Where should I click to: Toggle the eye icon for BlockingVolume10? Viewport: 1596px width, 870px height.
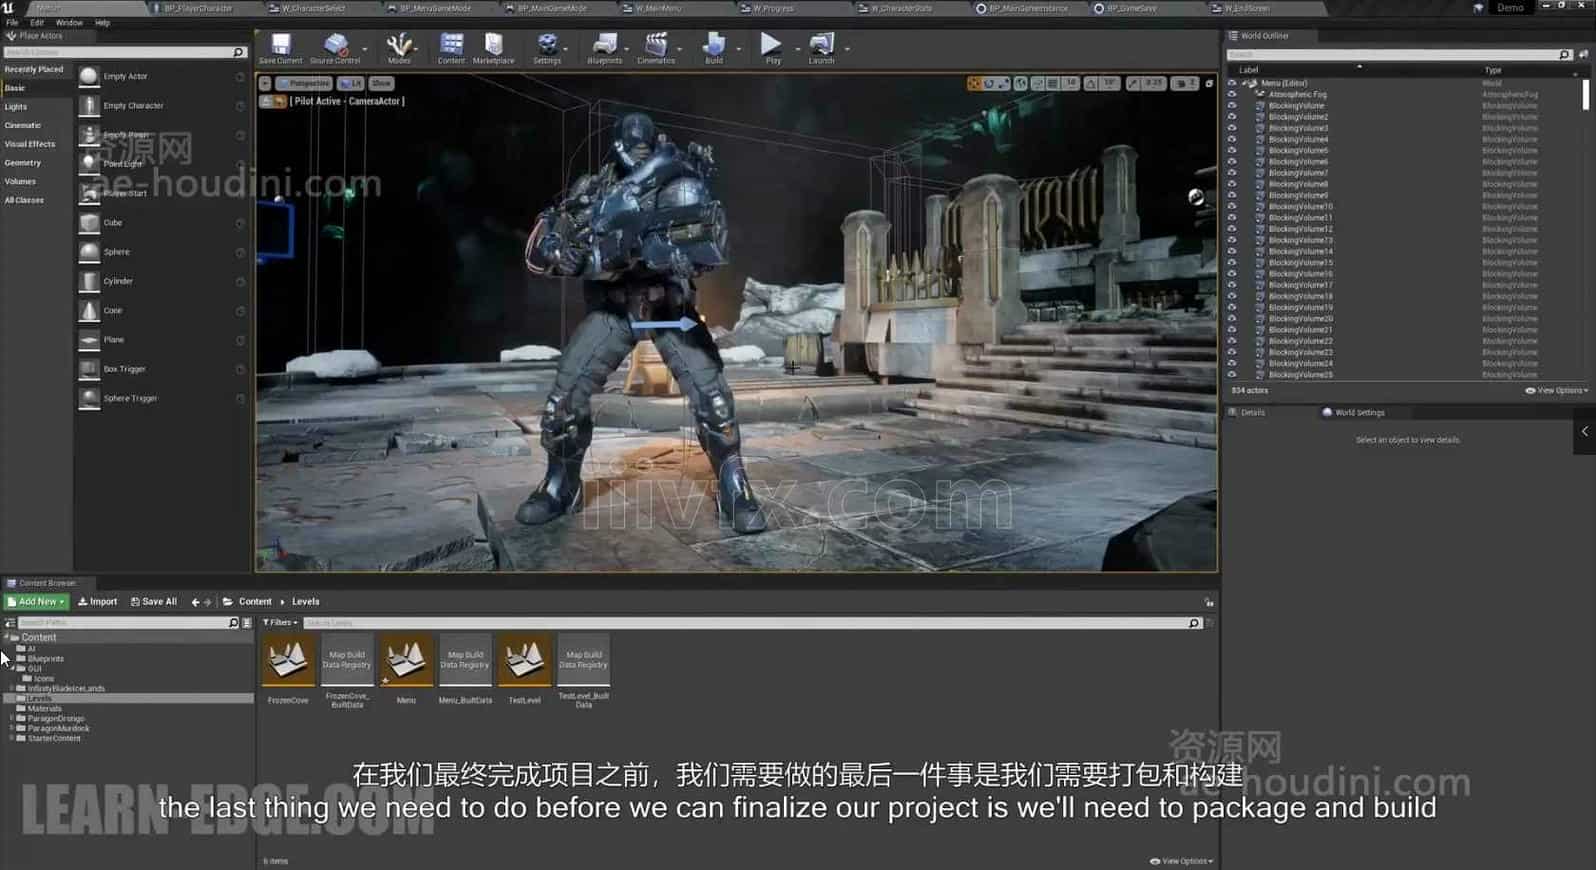coord(1232,207)
